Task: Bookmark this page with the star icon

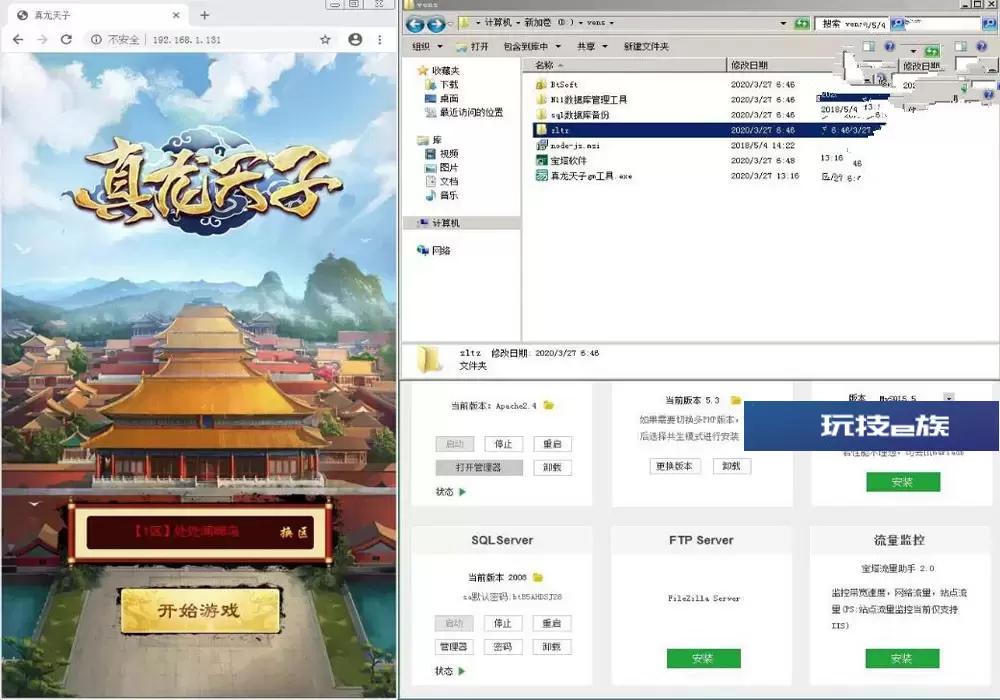Action: (x=325, y=40)
